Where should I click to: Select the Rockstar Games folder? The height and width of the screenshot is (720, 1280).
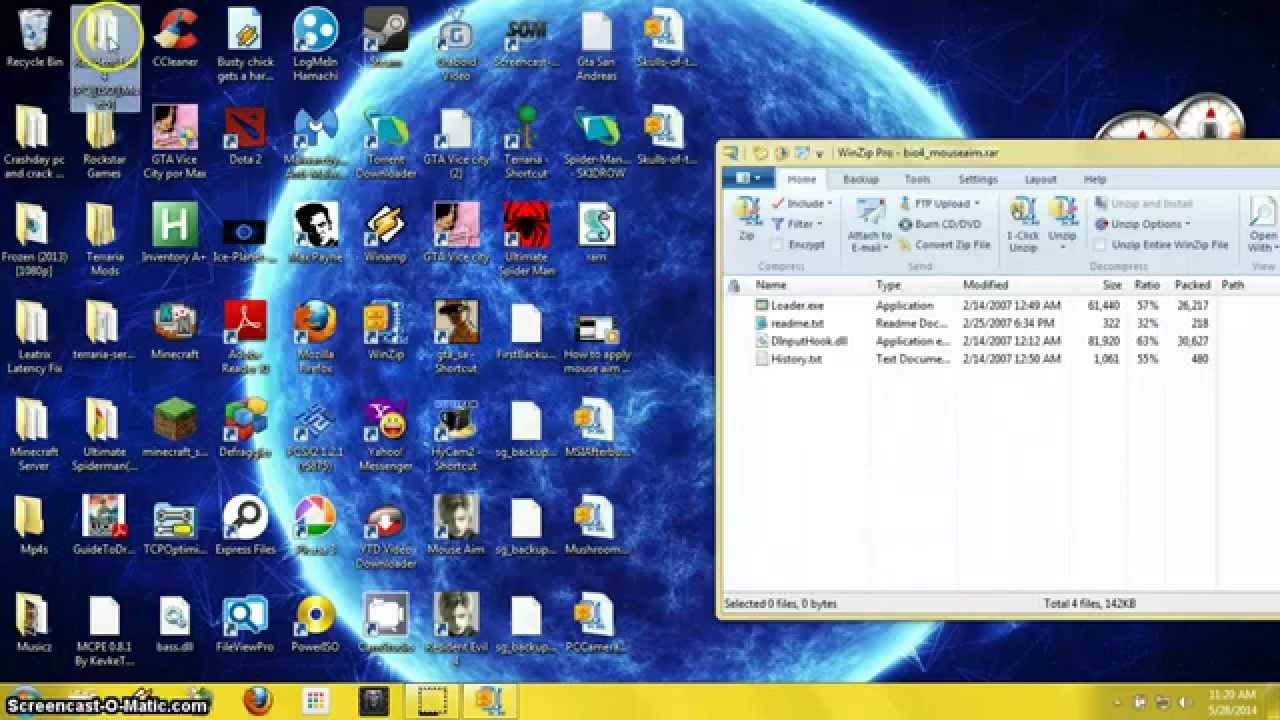[104, 142]
